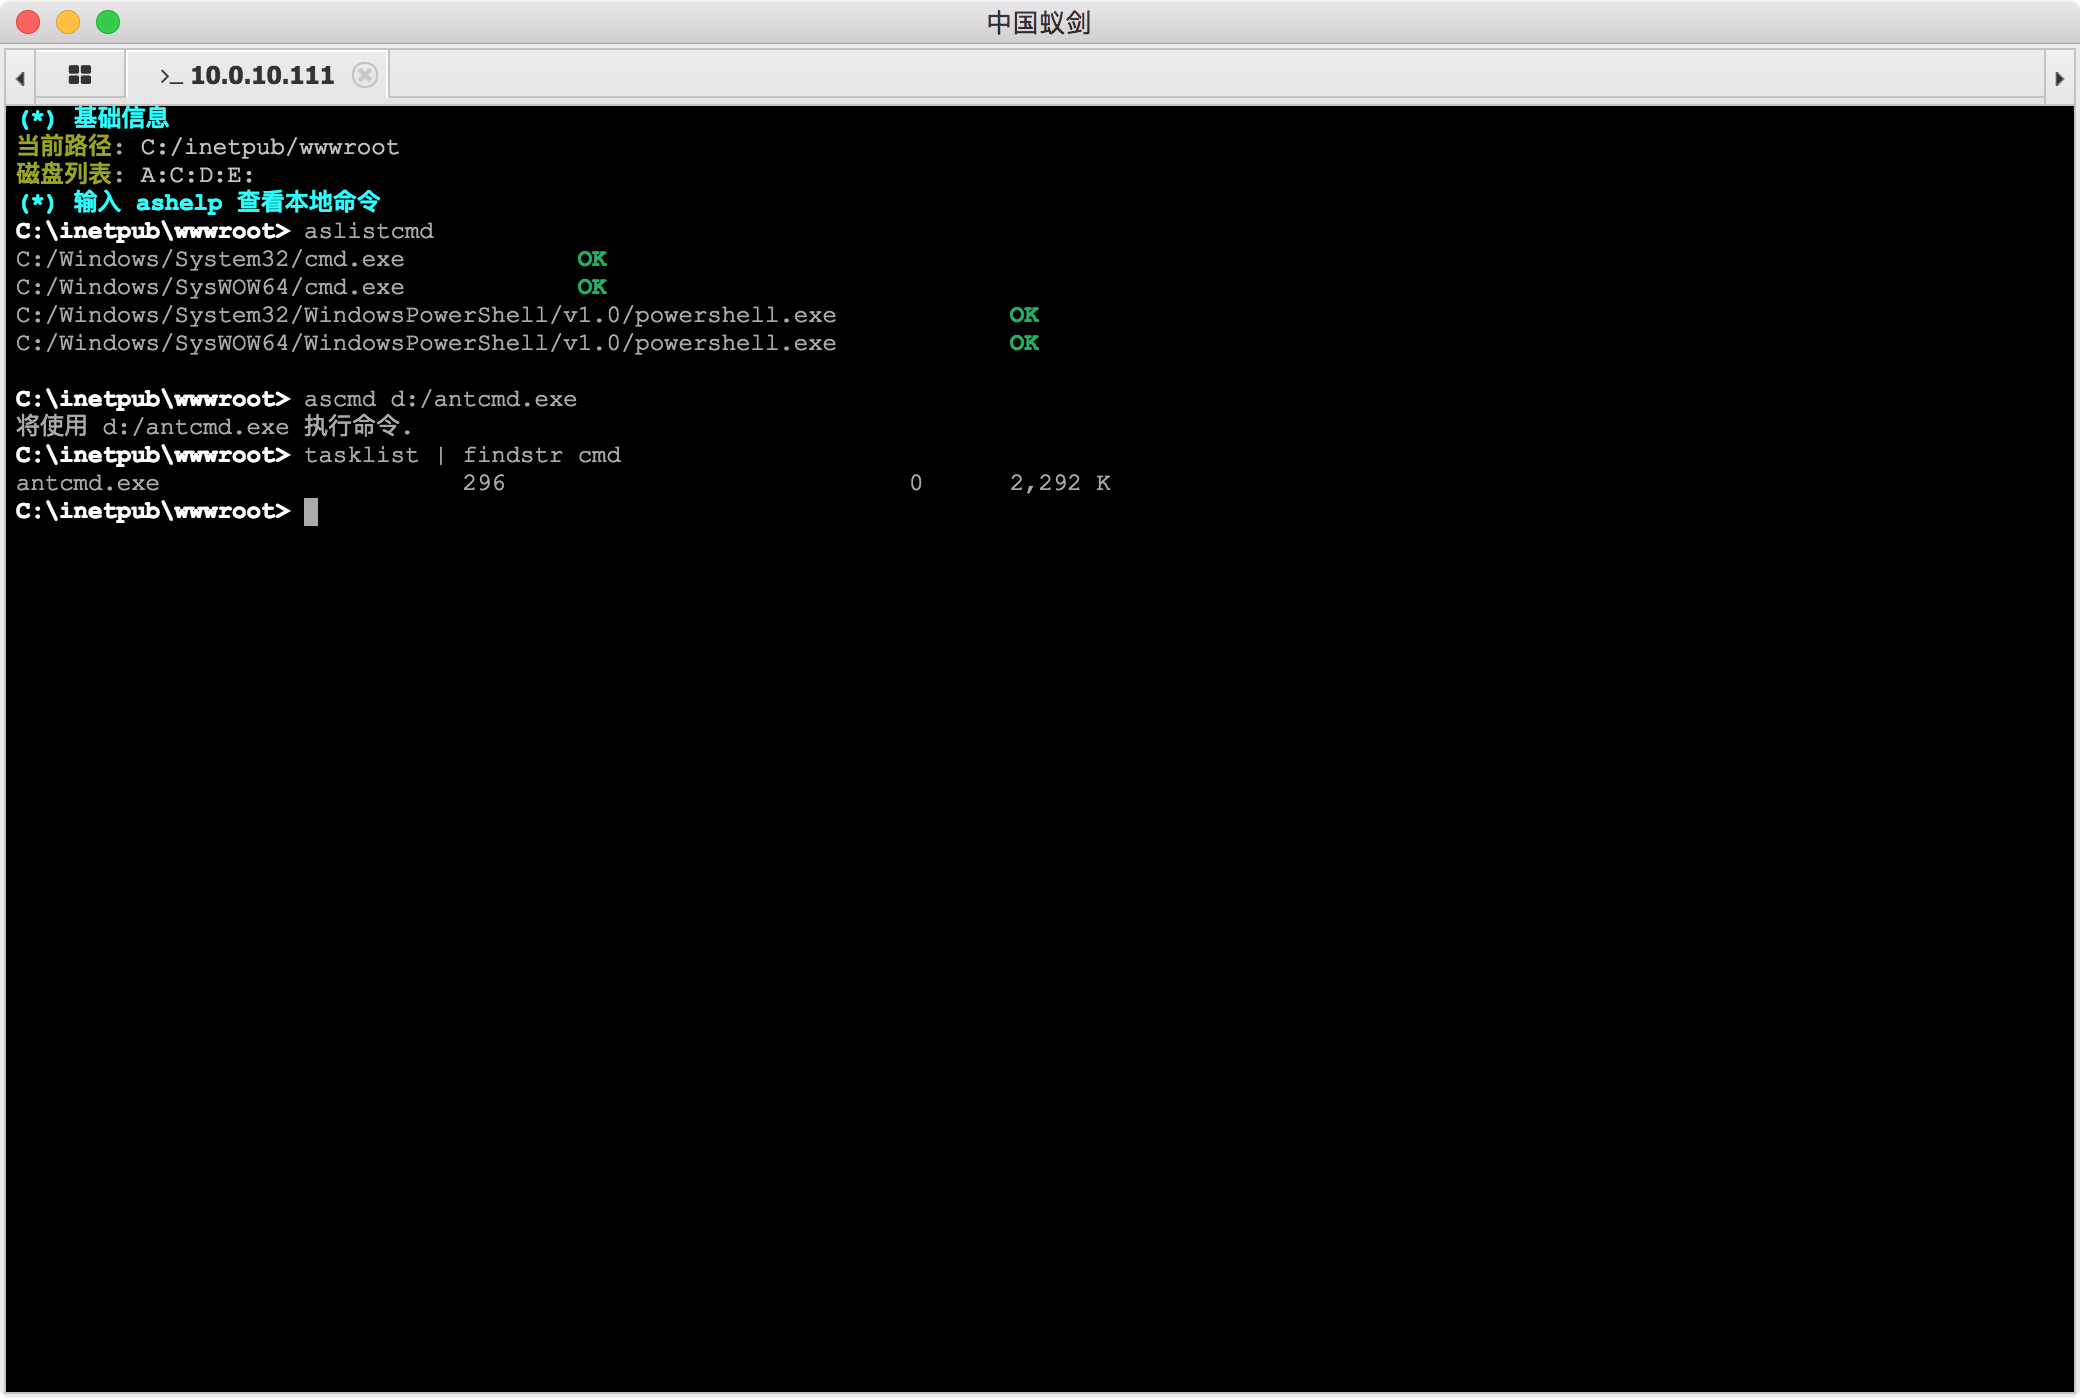Click the 中国蚁剑 window title

click(1038, 22)
